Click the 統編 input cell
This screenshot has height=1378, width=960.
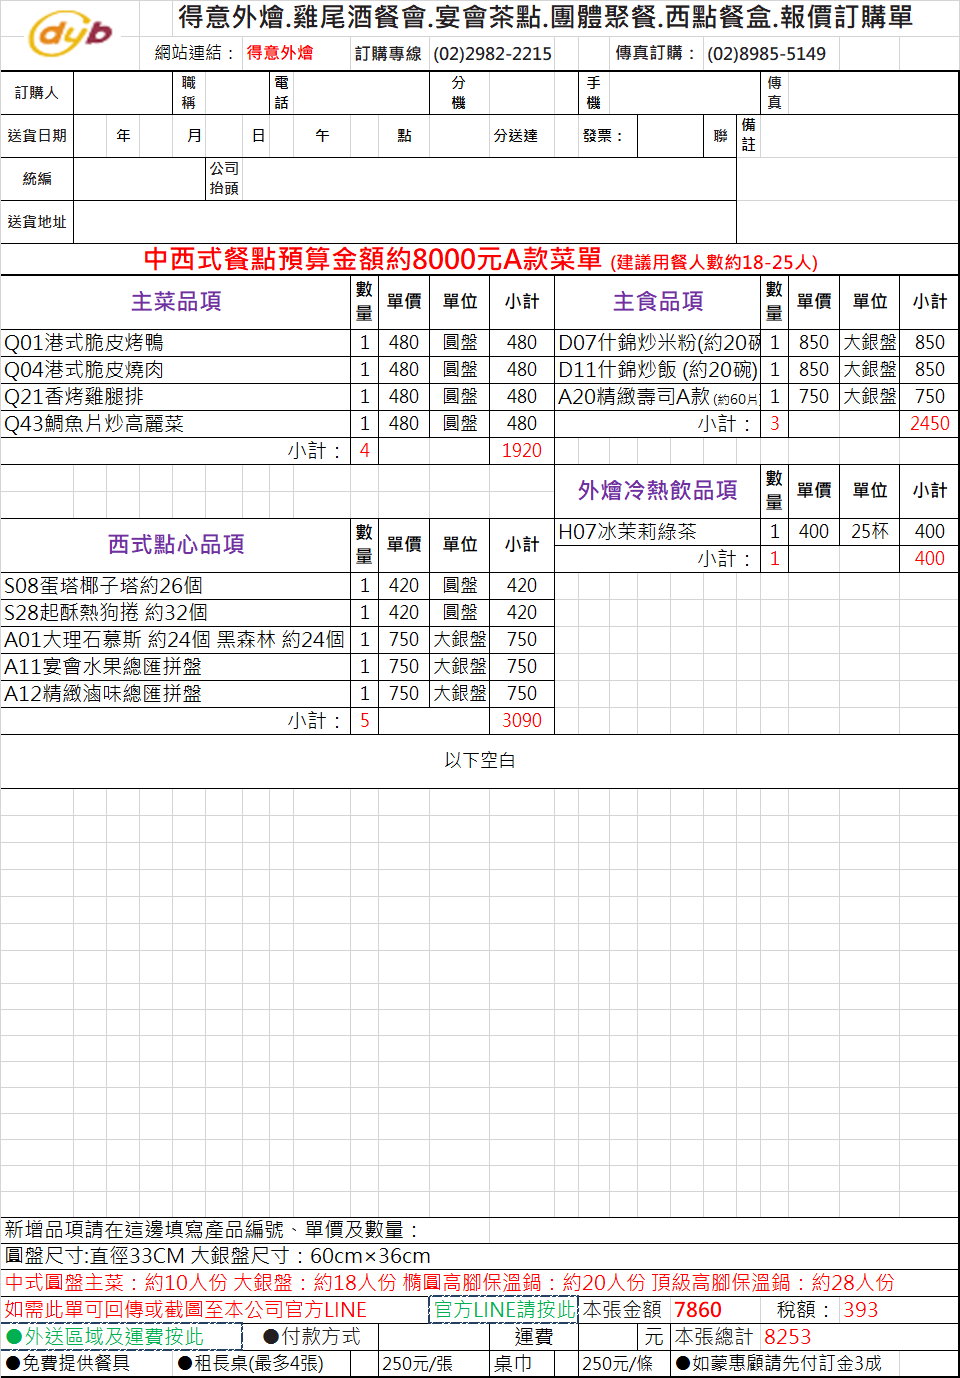click(139, 179)
